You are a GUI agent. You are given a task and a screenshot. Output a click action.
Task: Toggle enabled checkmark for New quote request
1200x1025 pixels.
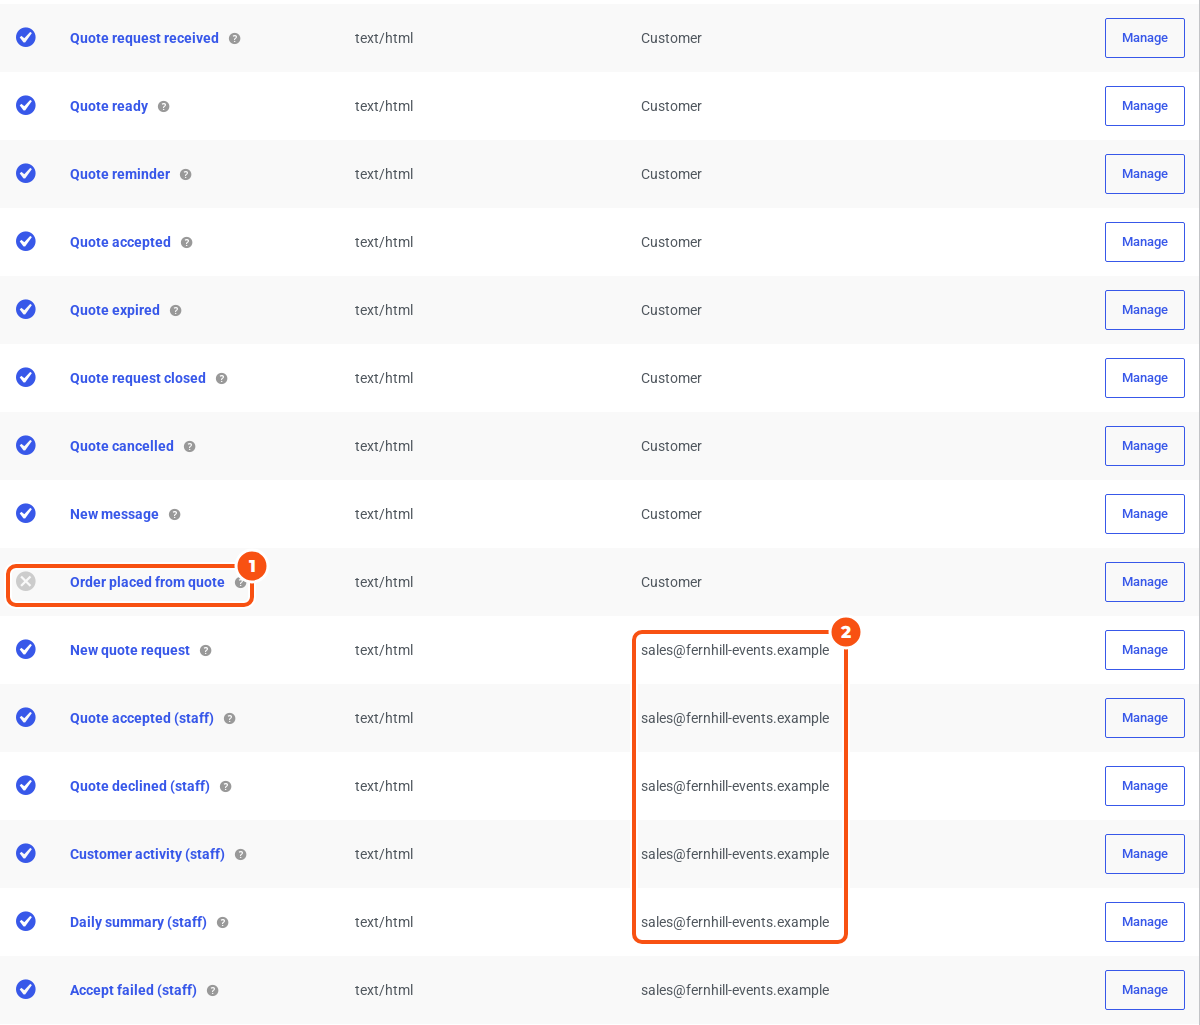(26, 649)
